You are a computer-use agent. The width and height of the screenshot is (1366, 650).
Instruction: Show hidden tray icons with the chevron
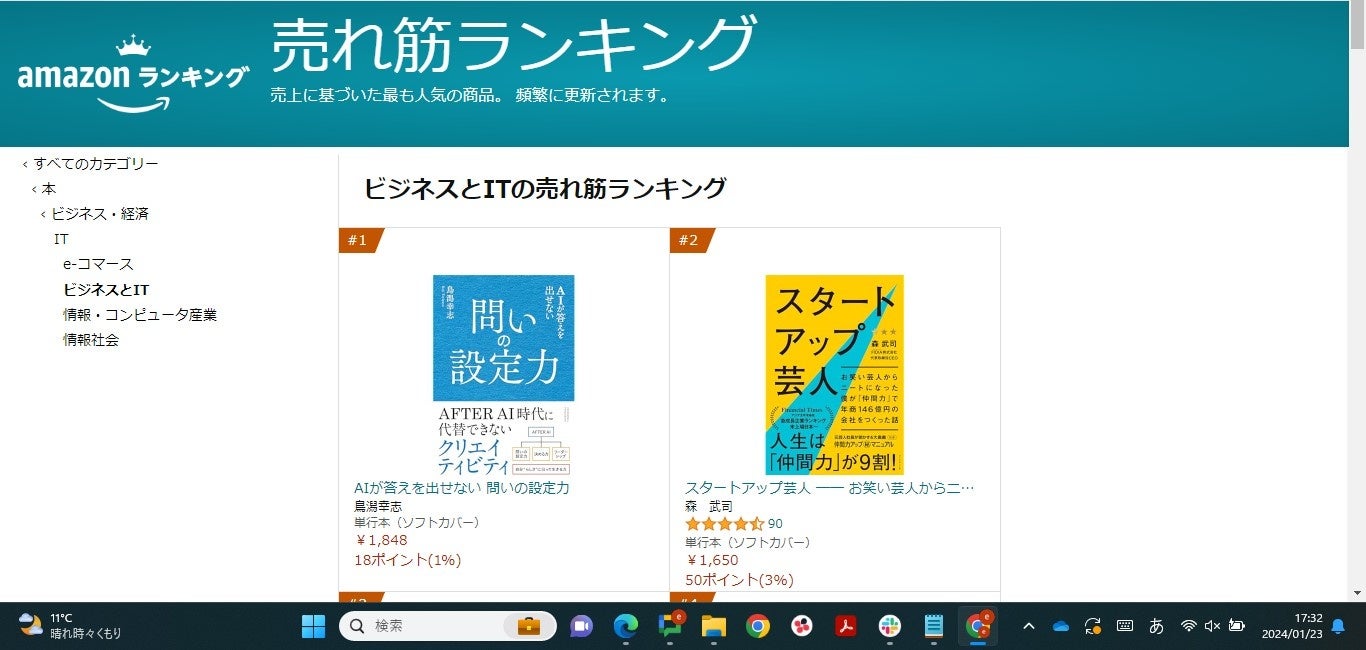tap(1028, 626)
